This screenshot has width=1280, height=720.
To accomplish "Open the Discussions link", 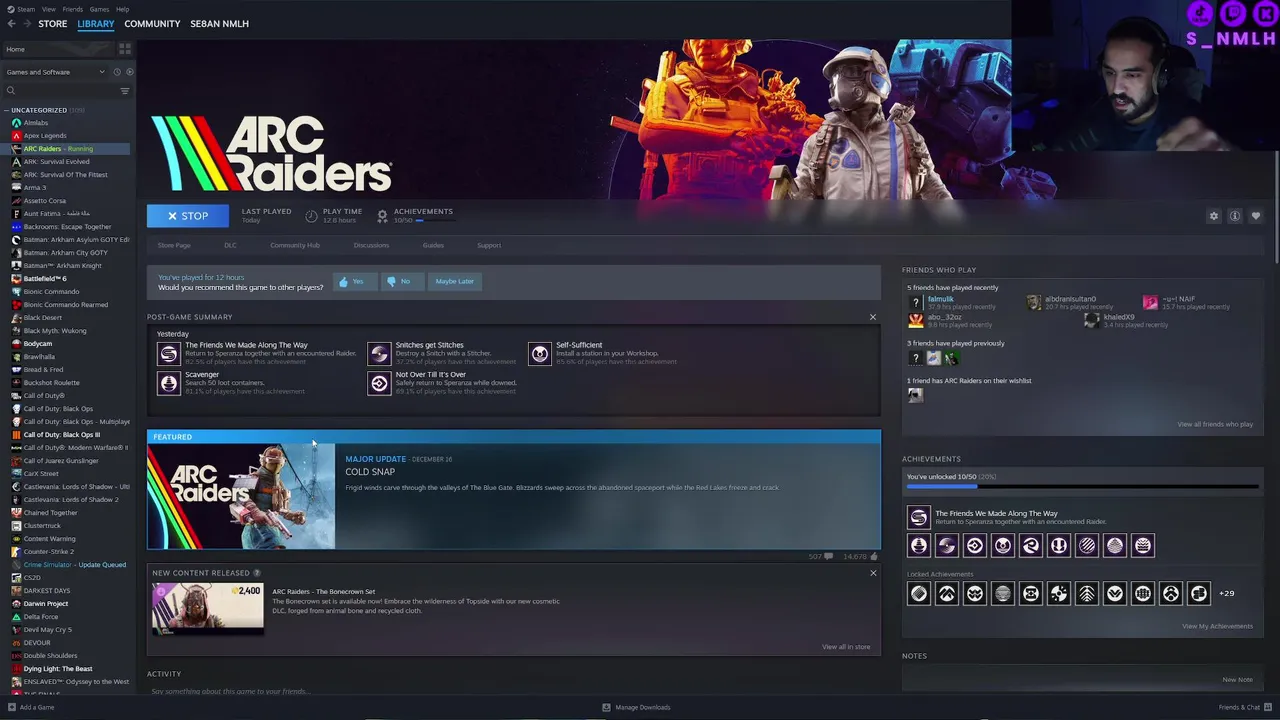I will pyautogui.click(x=371, y=245).
